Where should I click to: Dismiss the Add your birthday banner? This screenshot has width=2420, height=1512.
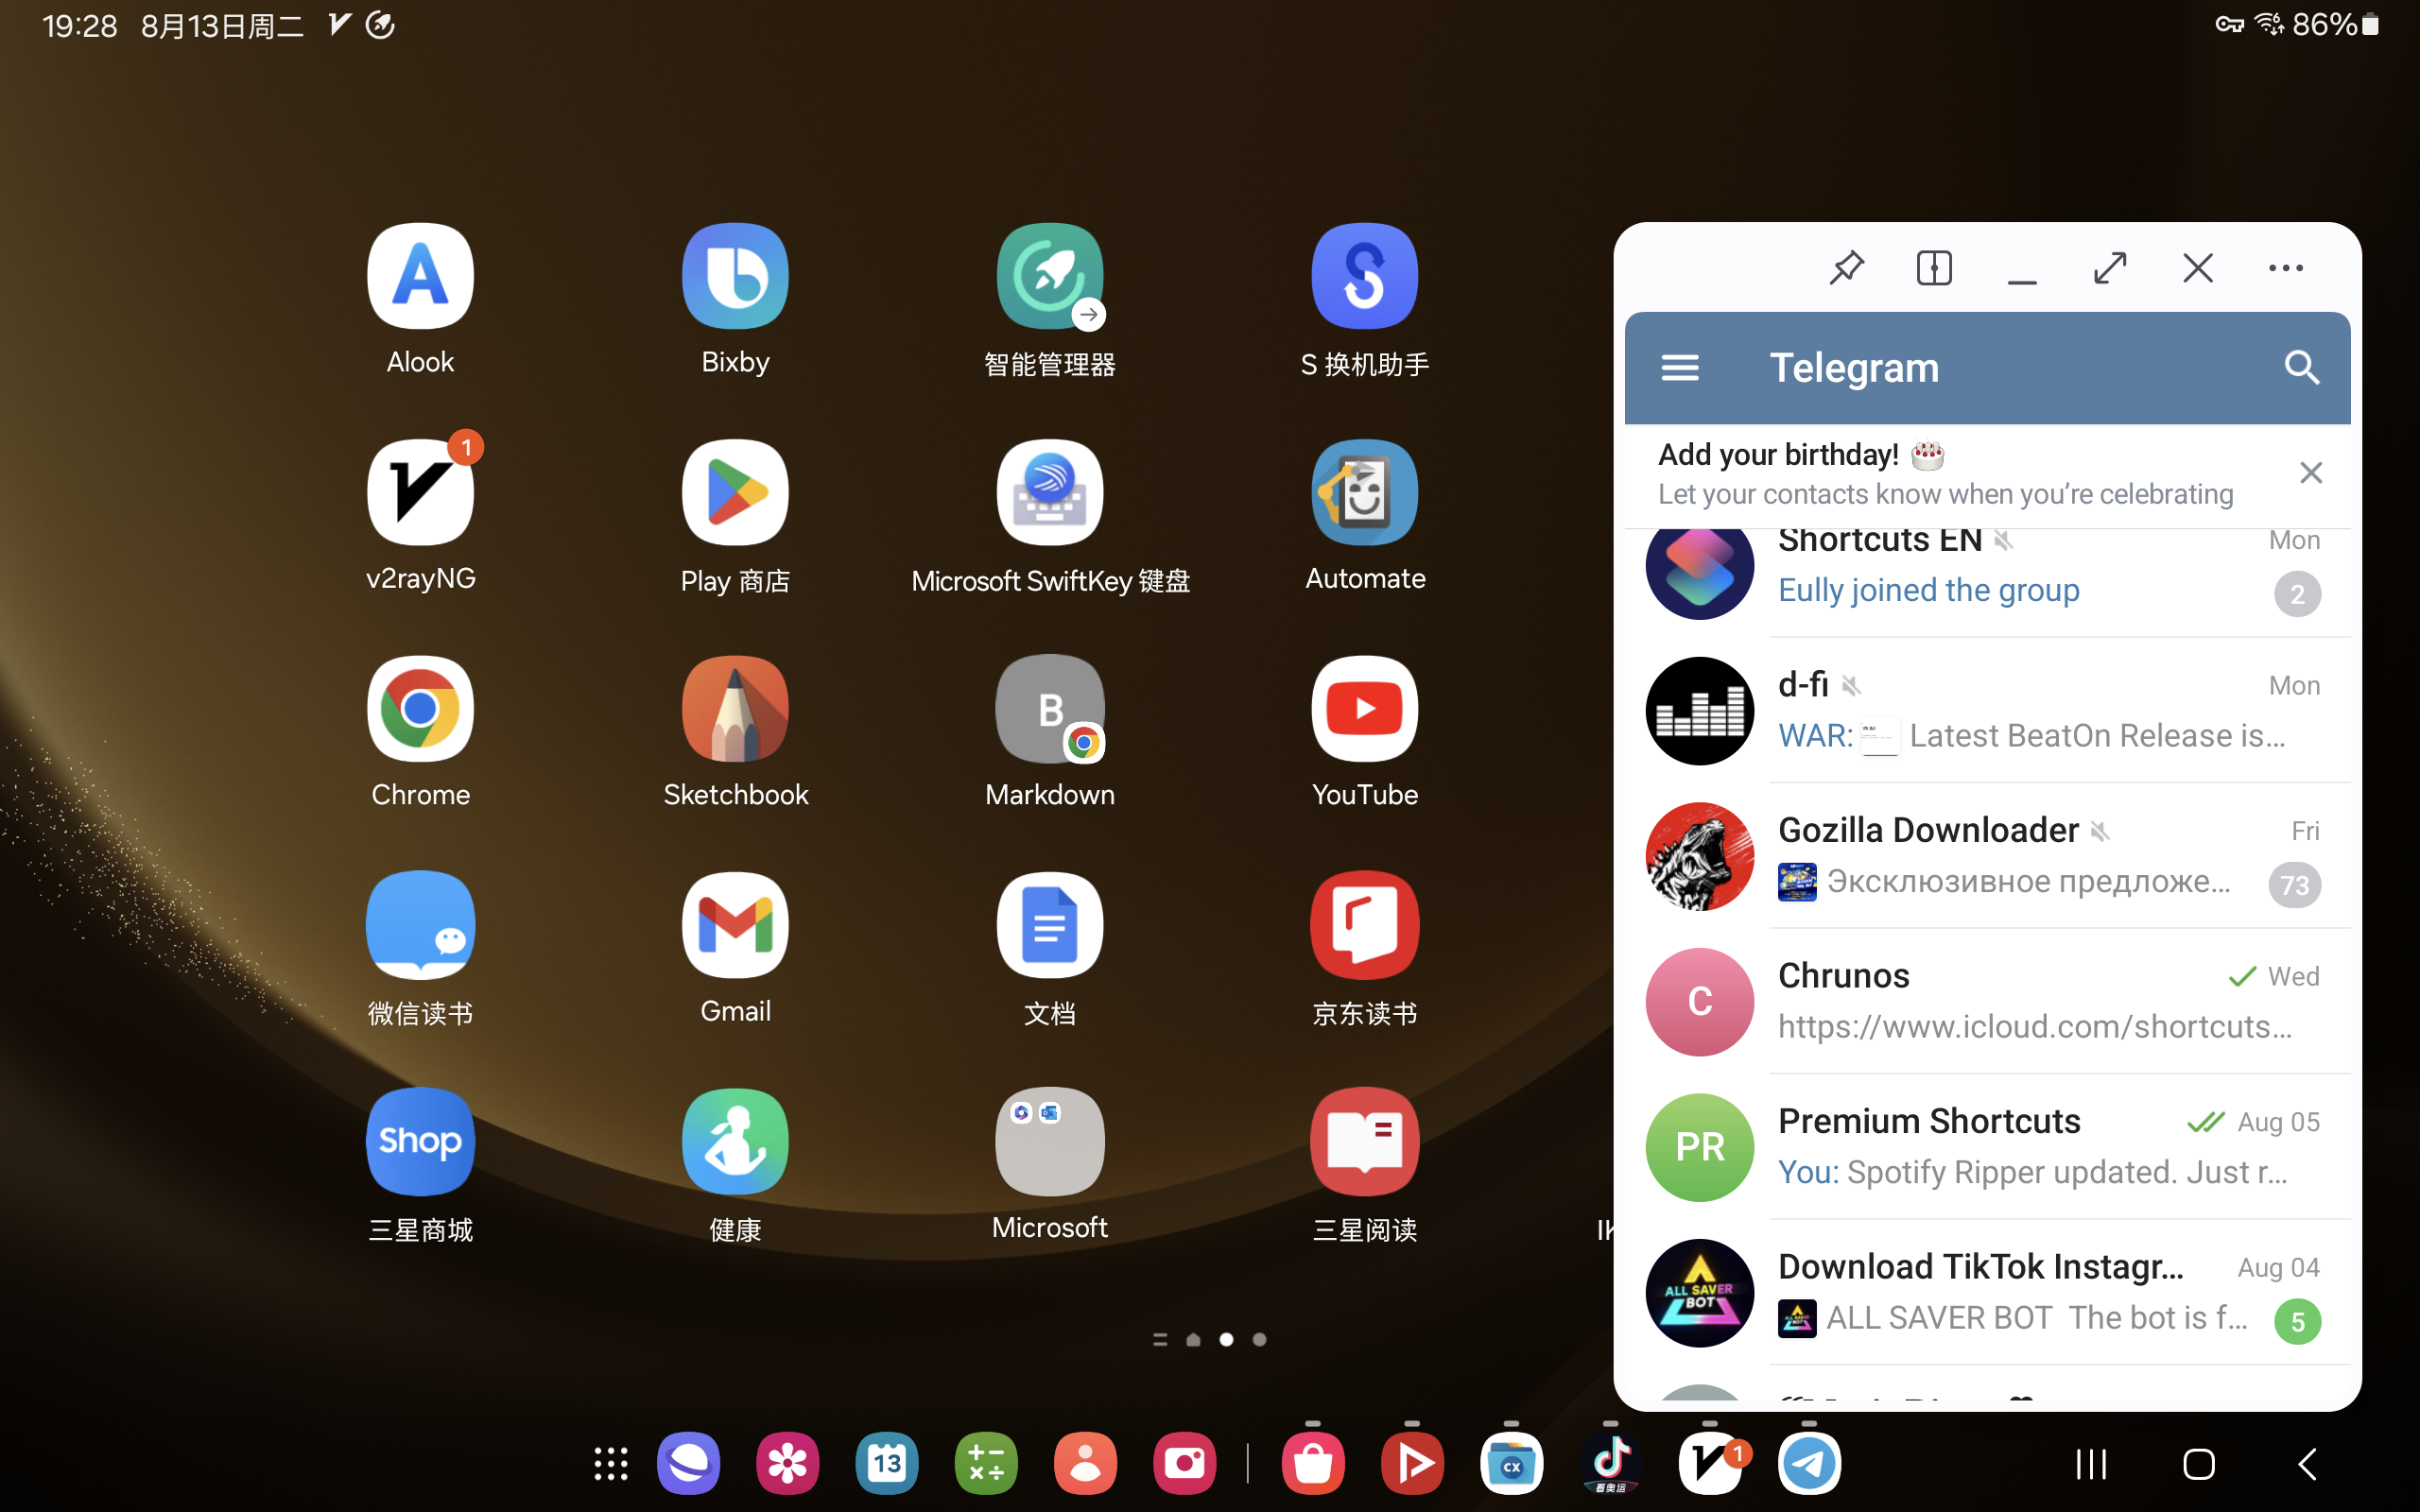[x=2311, y=472]
